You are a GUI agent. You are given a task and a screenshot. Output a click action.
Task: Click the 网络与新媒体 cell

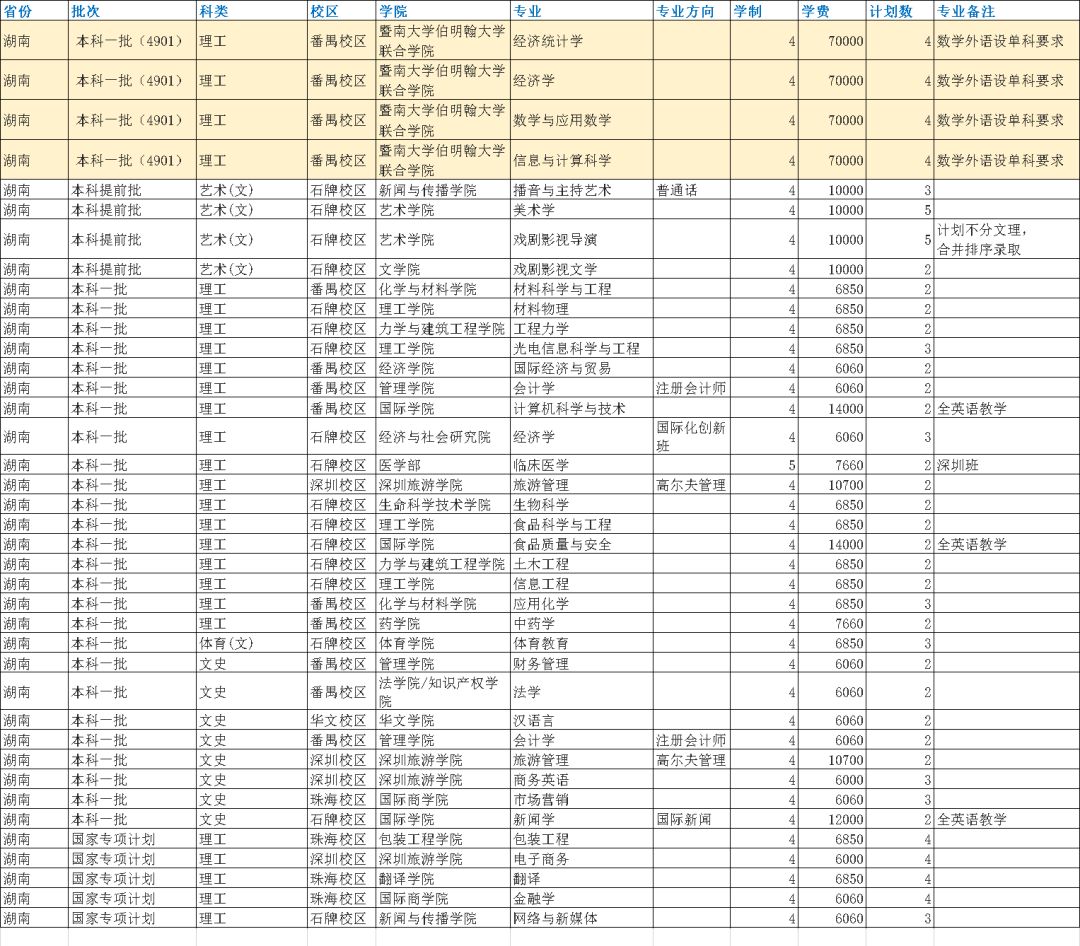pos(581,918)
